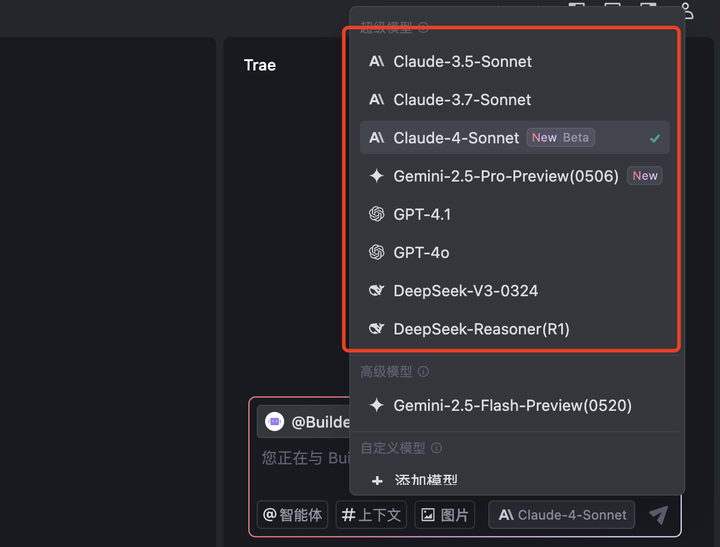The width and height of the screenshot is (720, 547).
Task: Pick GPT-4o in the model dropdown
Action: [421, 252]
